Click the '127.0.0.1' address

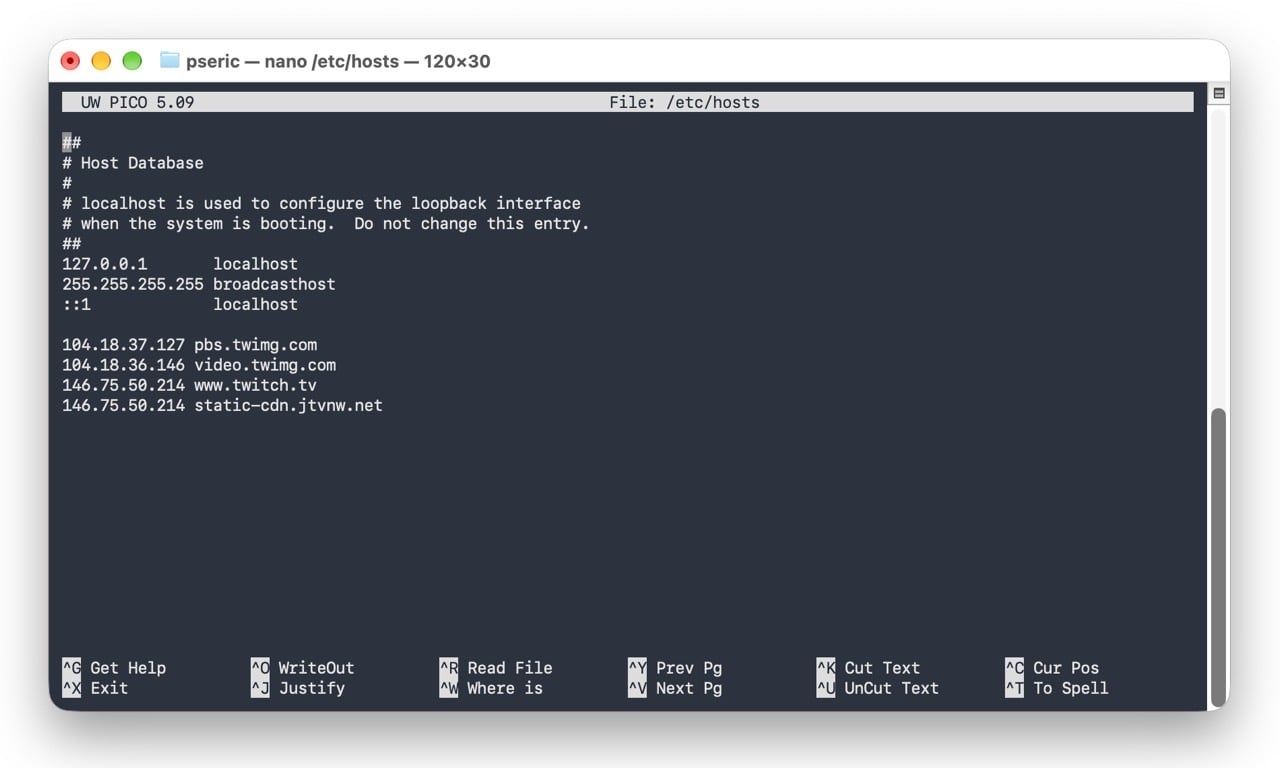pyautogui.click(x=104, y=264)
